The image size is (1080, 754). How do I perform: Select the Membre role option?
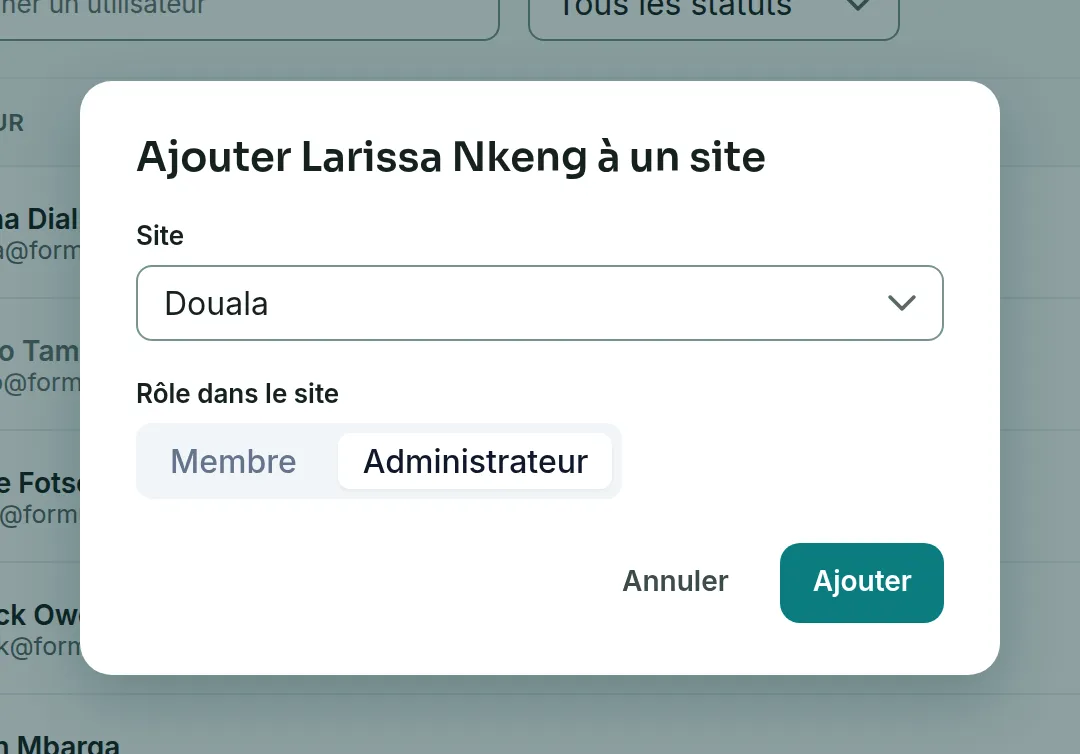pyautogui.click(x=233, y=461)
